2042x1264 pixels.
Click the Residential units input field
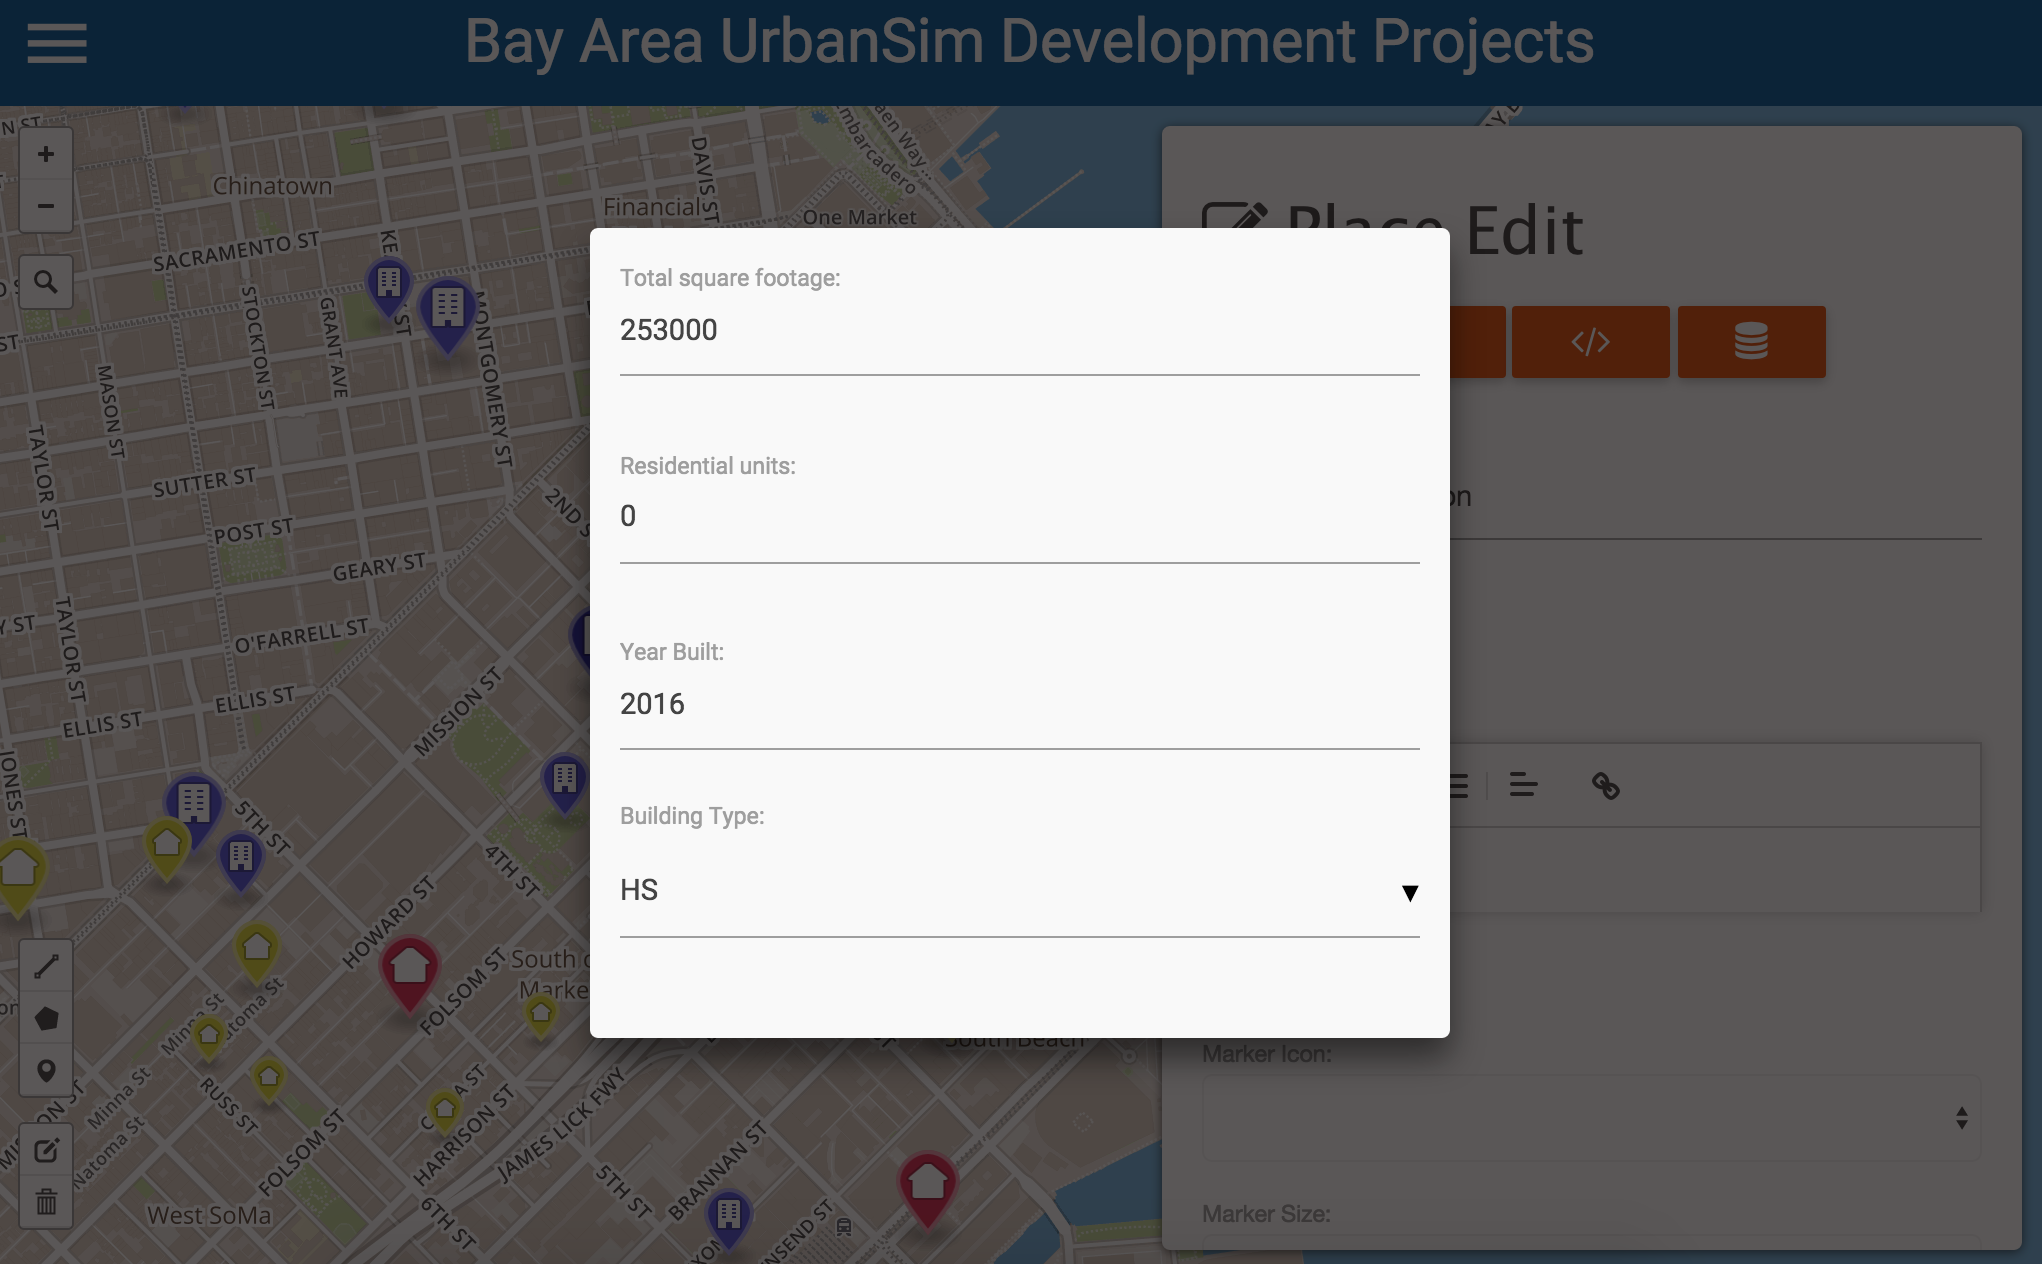(x=1018, y=517)
